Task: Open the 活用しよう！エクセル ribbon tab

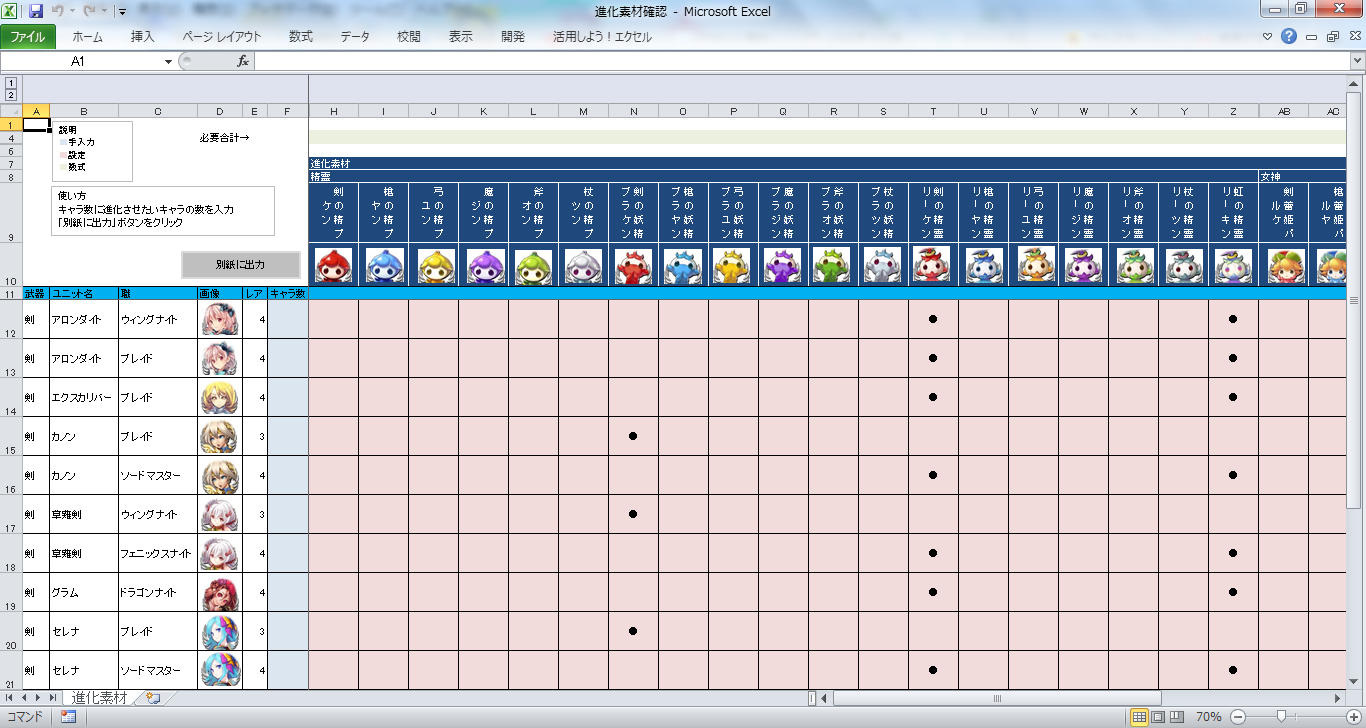Action: coord(603,37)
